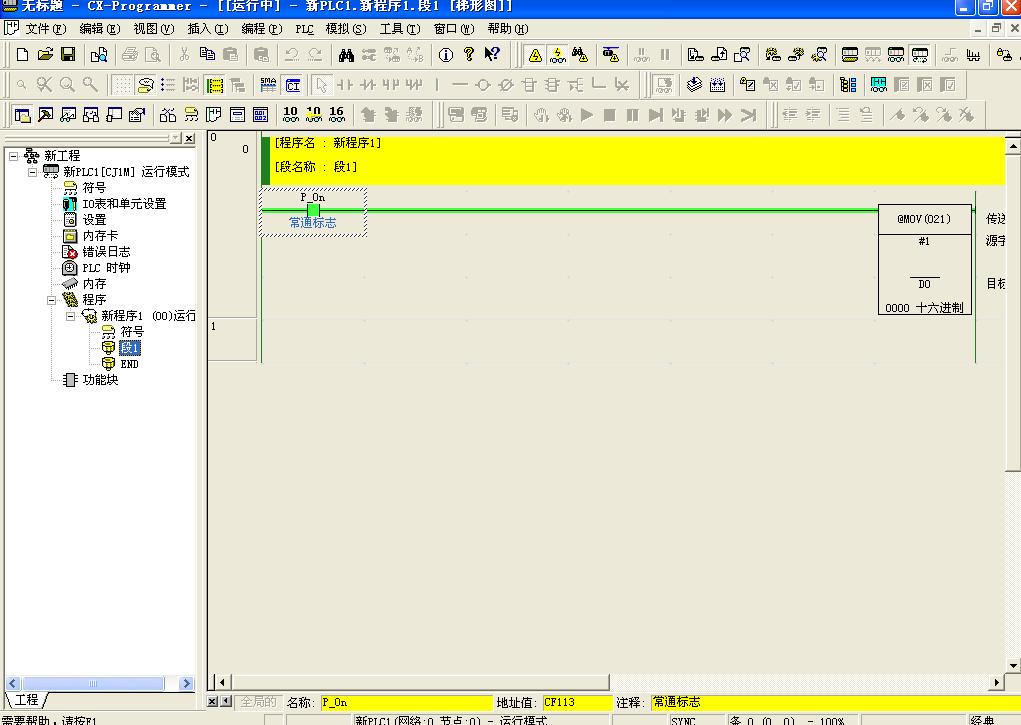
Task: Open the PLC 时钟 clock entry
Action: (105, 268)
